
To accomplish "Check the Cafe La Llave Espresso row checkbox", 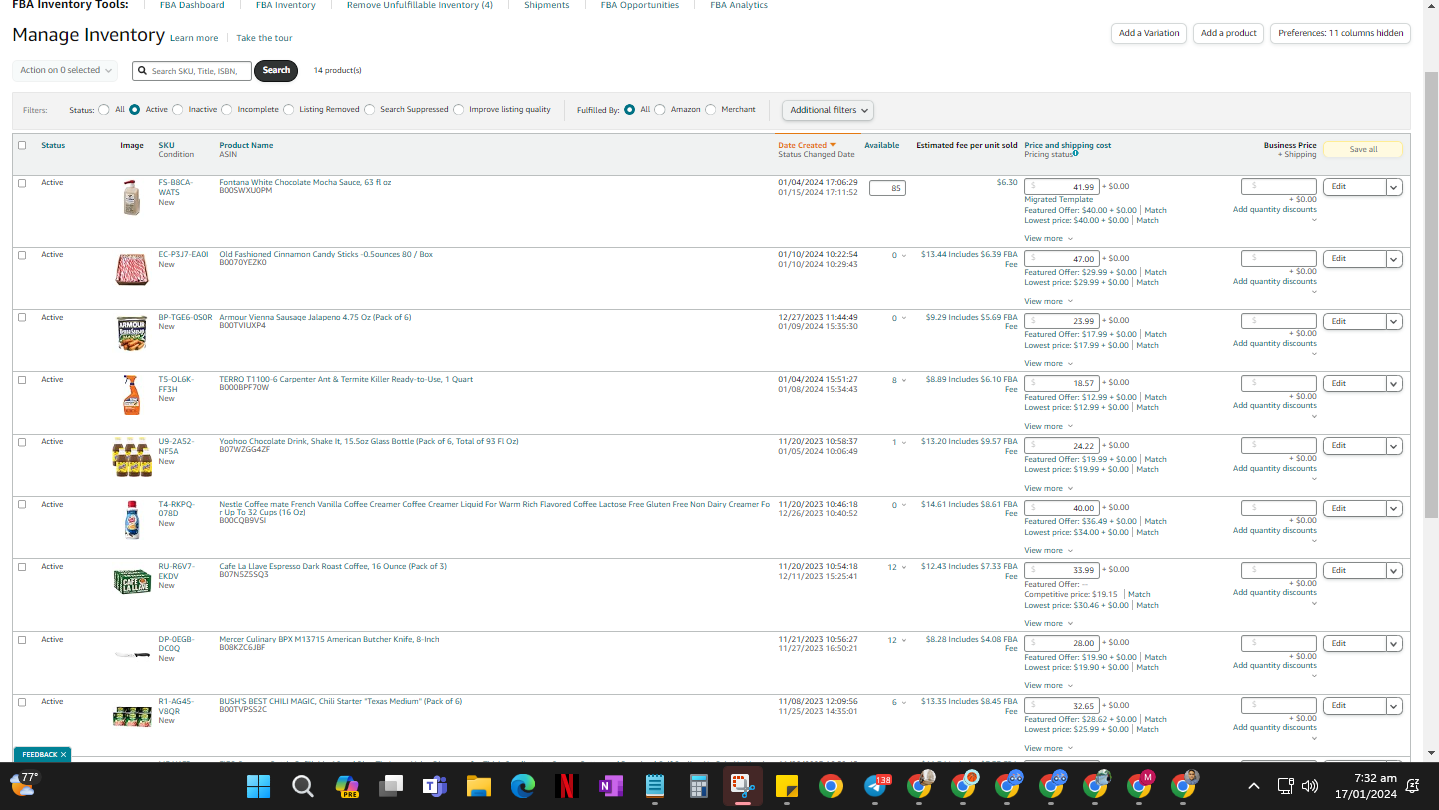I will pos(22,567).
